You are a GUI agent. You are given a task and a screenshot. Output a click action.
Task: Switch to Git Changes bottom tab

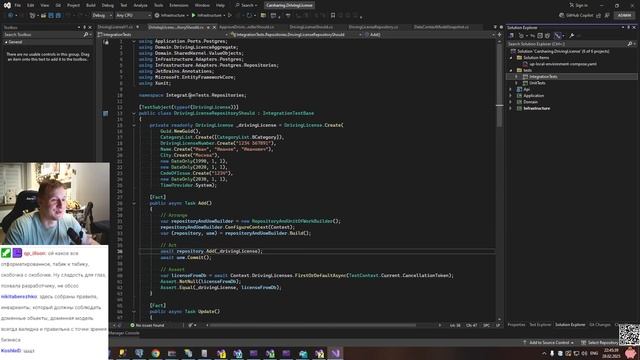point(600,325)
